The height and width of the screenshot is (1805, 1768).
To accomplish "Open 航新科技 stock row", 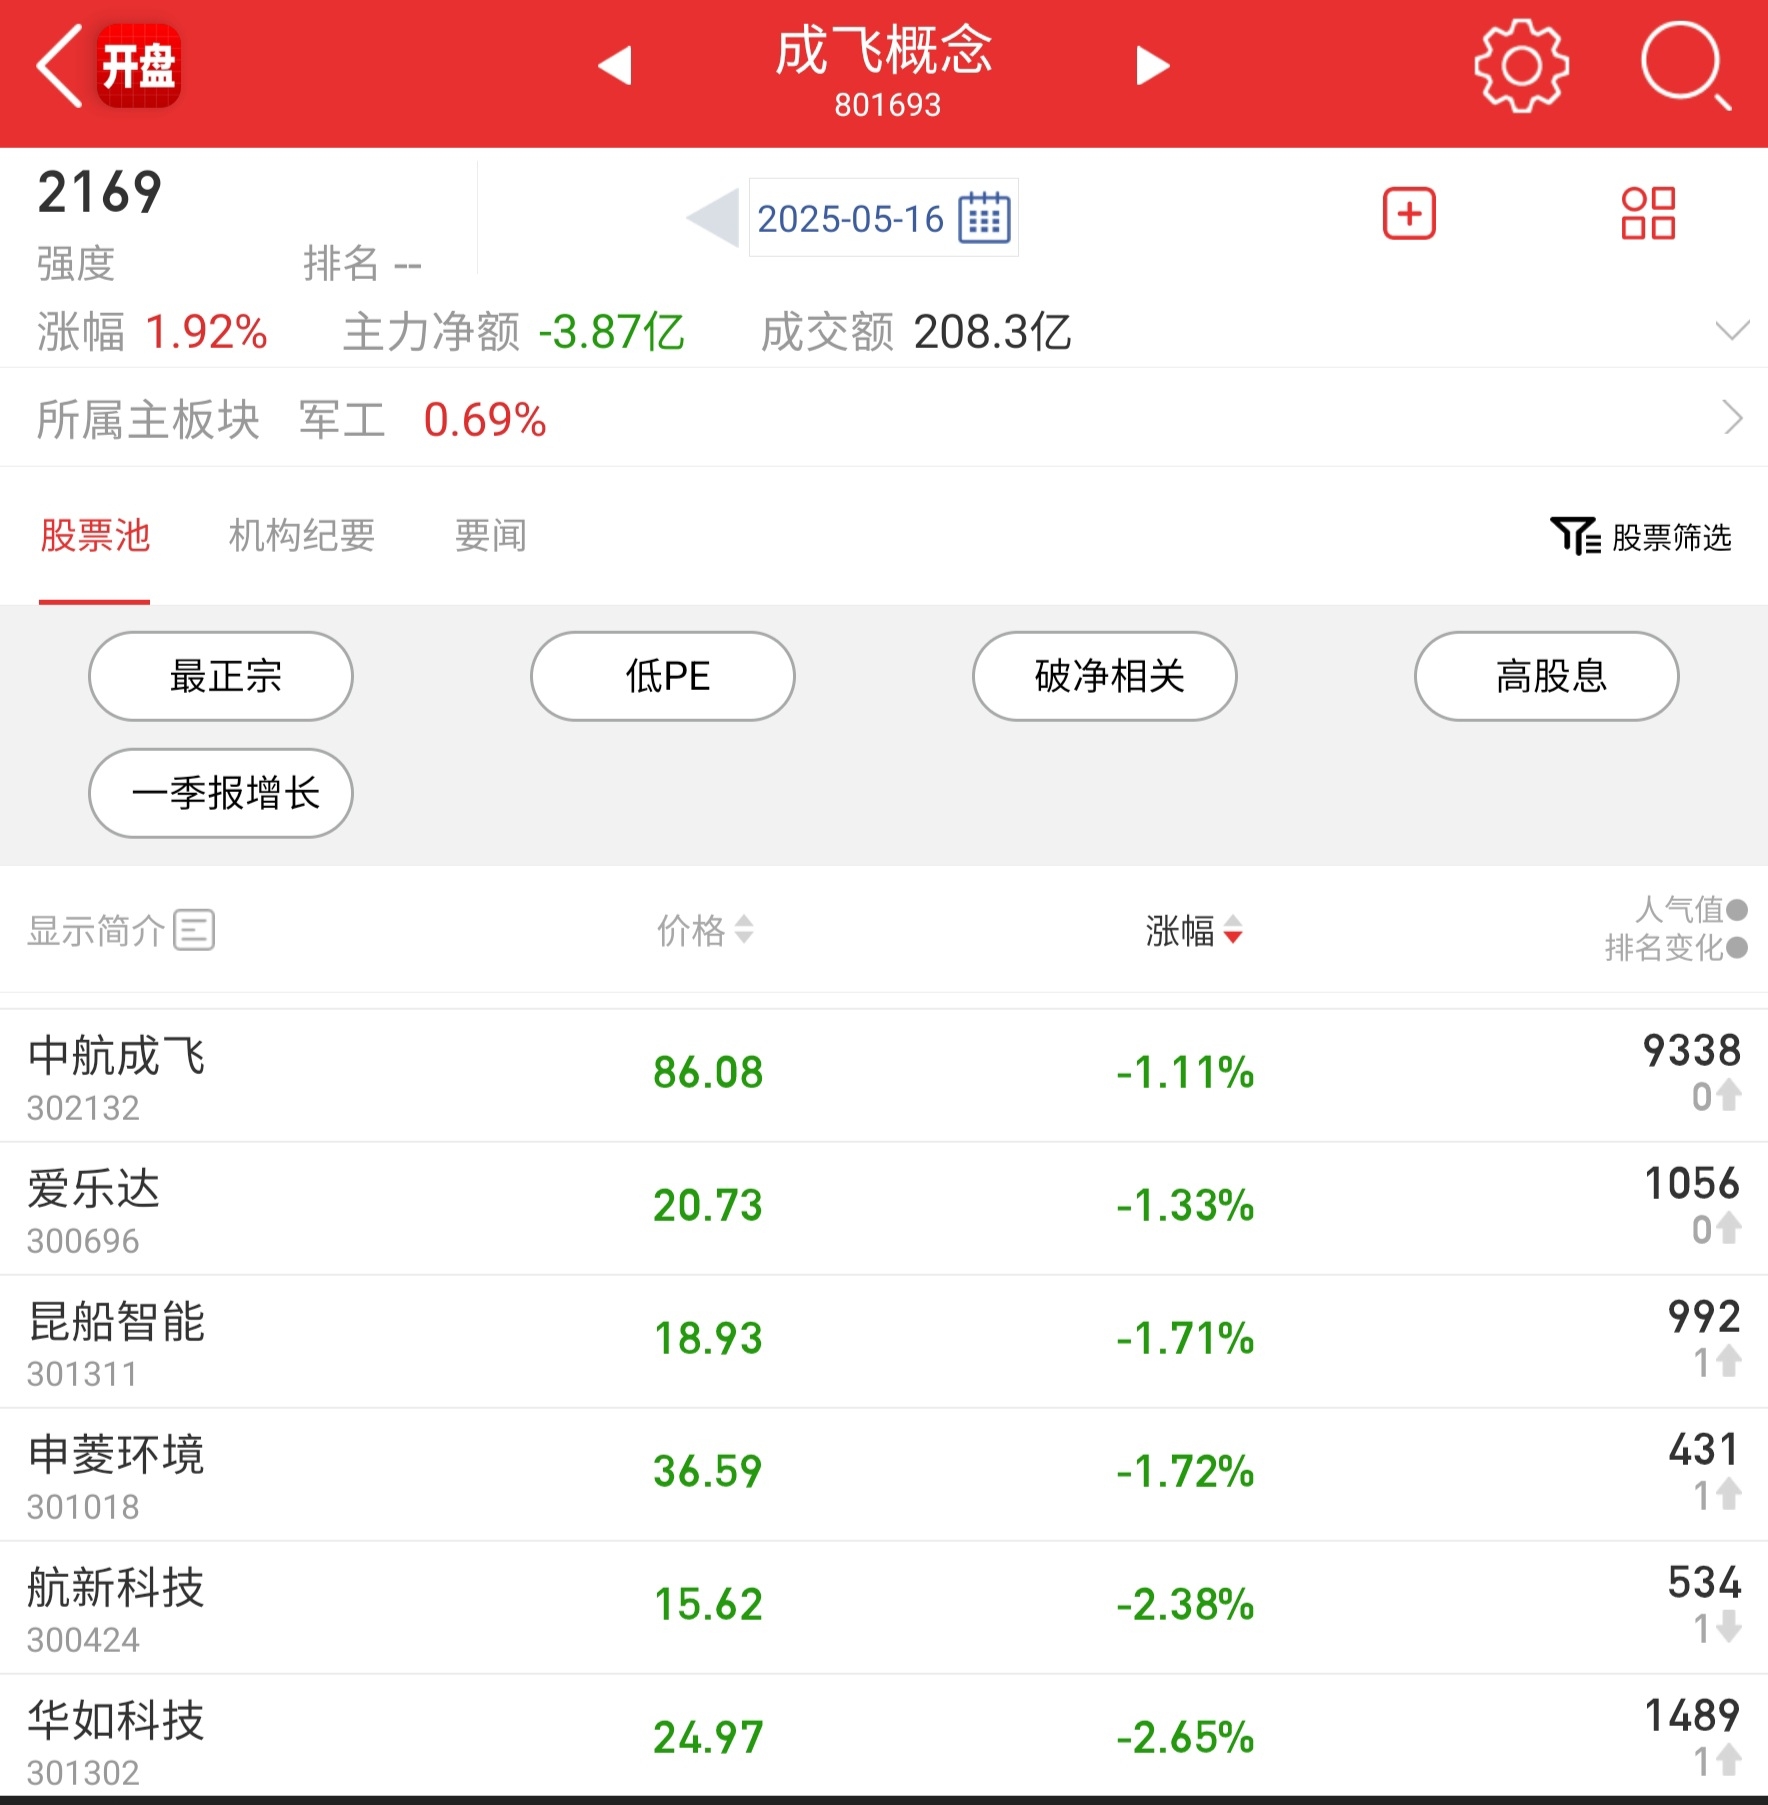I will point(884,1608).
